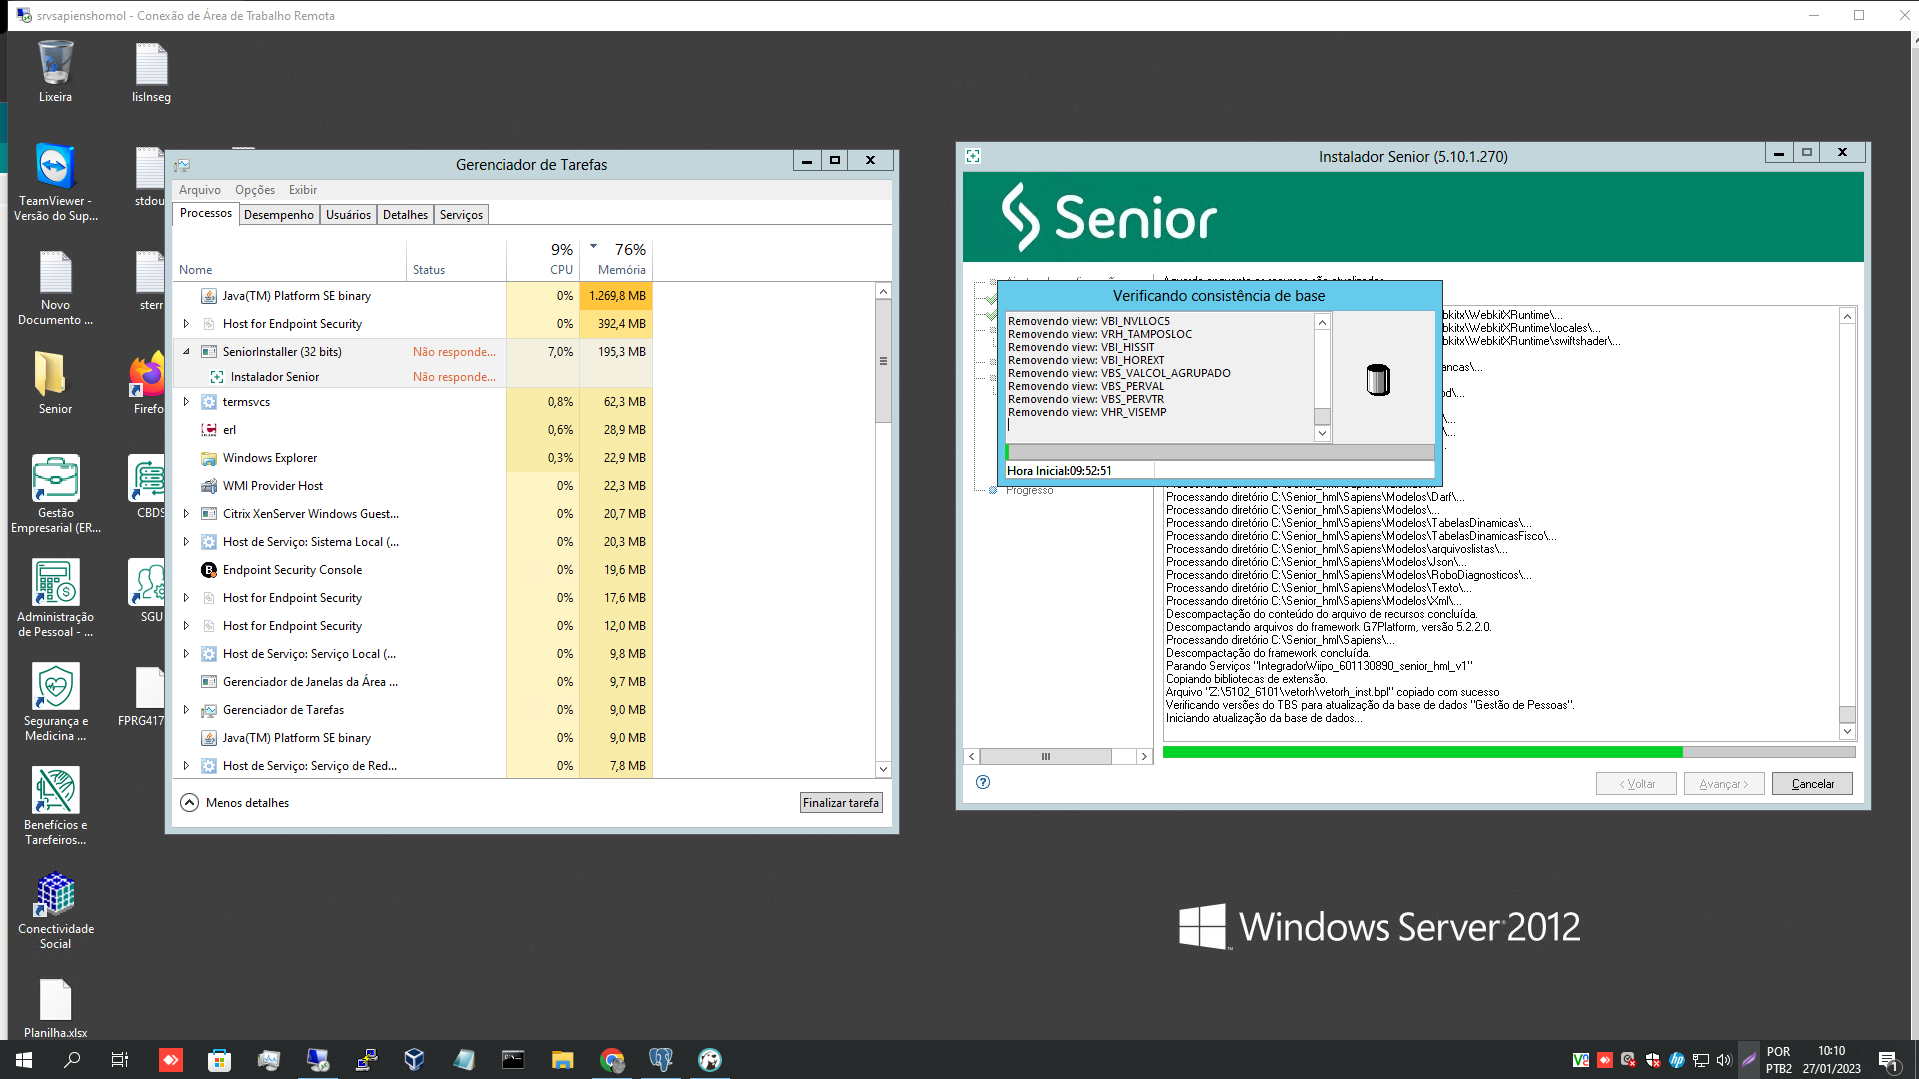Switch to the Detalhes tab
This screenshot has height=1079, width=1919.
pyautogui.click(x=405, y=215)
